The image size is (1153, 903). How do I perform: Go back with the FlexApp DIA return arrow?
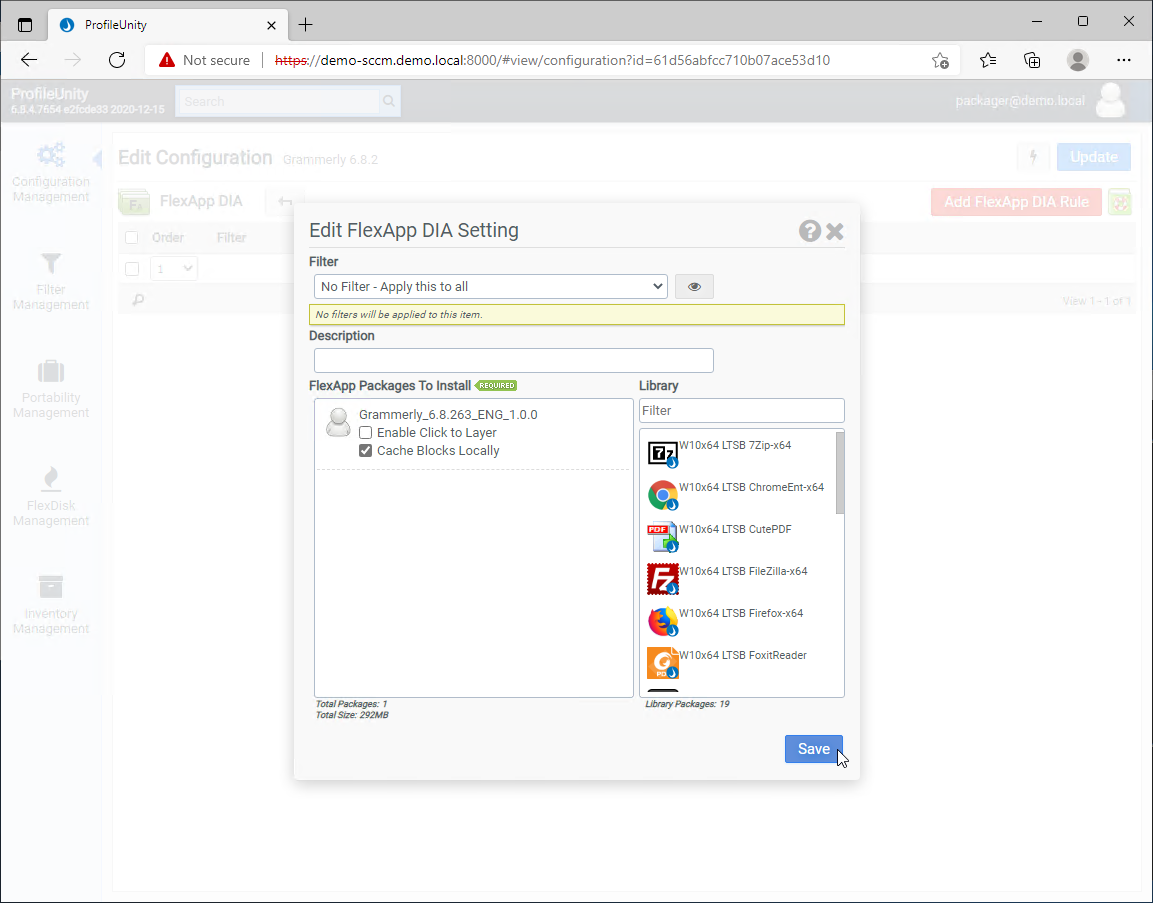coord(285,201)
